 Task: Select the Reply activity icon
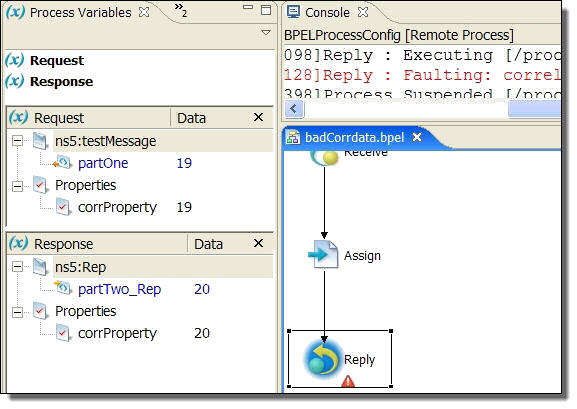322,359
